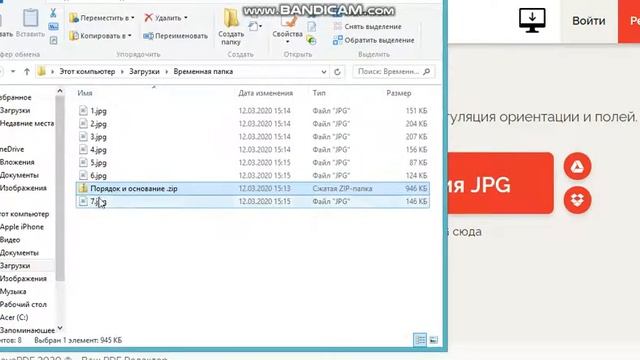The width and height of the screenshot is (640, 360).
Task: Open highlighted Загрузки in the sidebar
Action: click(x=15, y=266)
